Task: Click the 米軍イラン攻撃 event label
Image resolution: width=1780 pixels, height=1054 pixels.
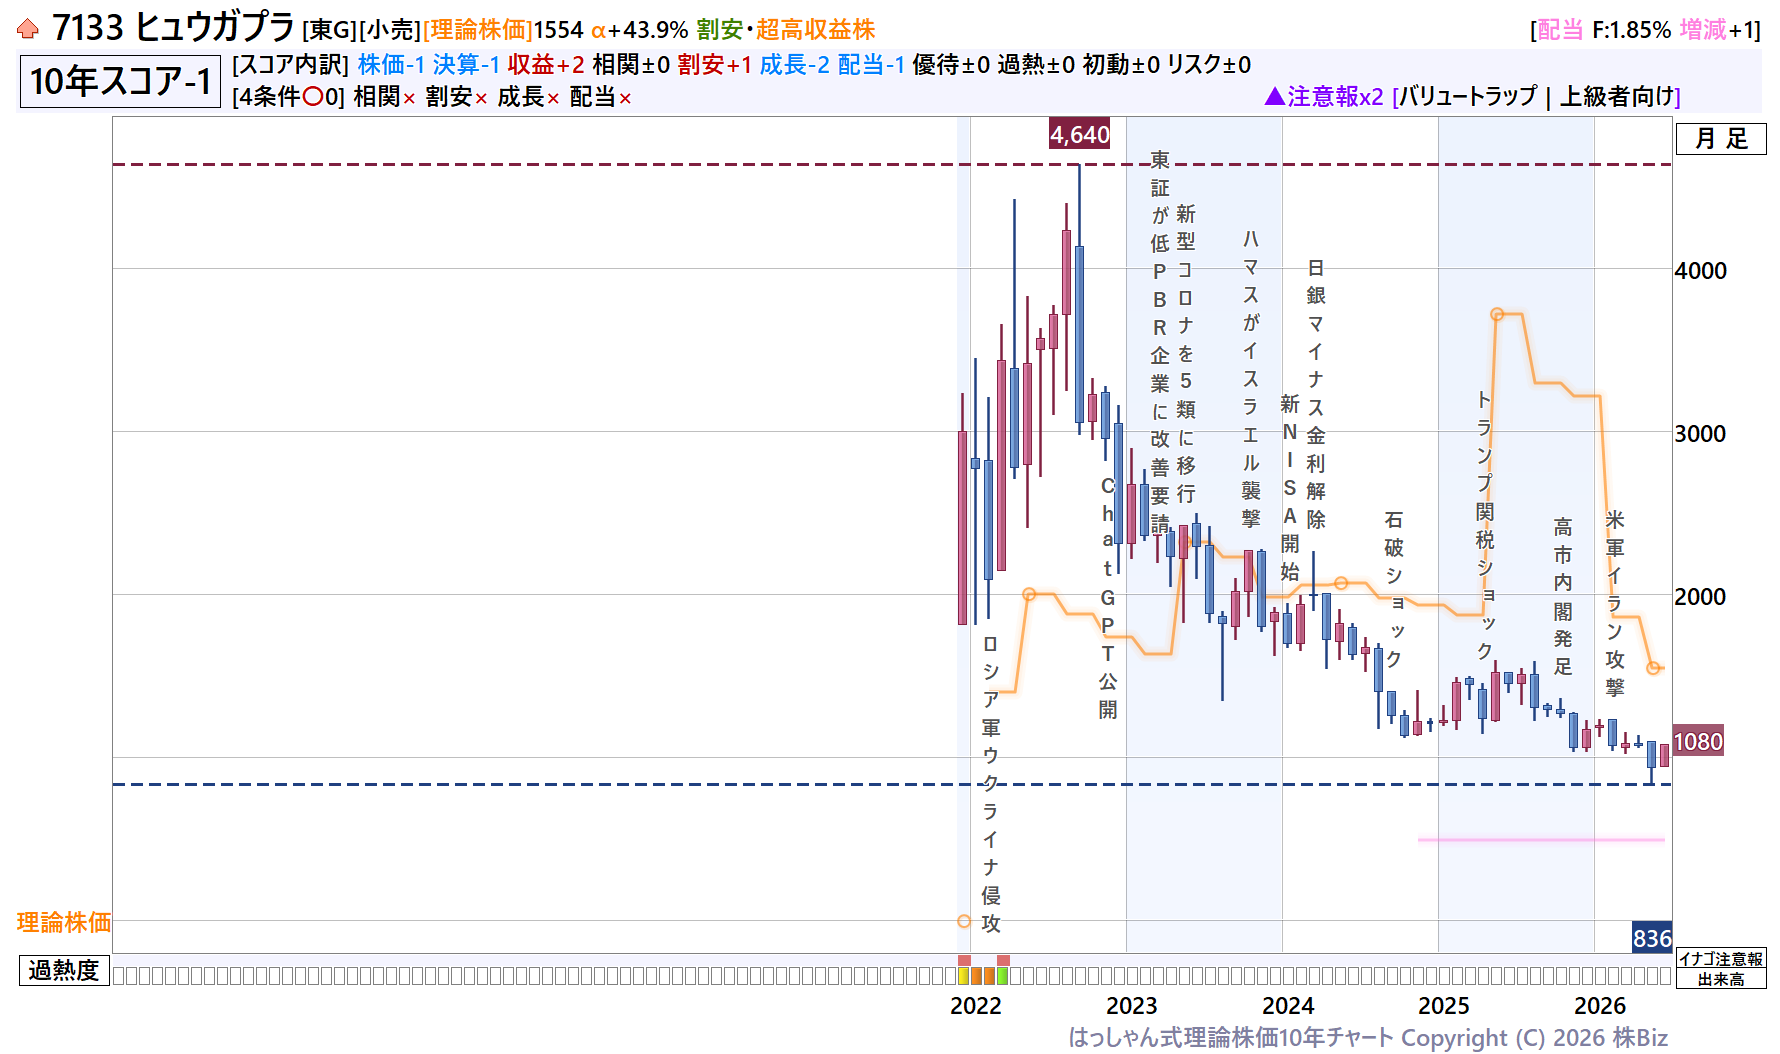Action: pyautogui.click(x=1615, y=603)
